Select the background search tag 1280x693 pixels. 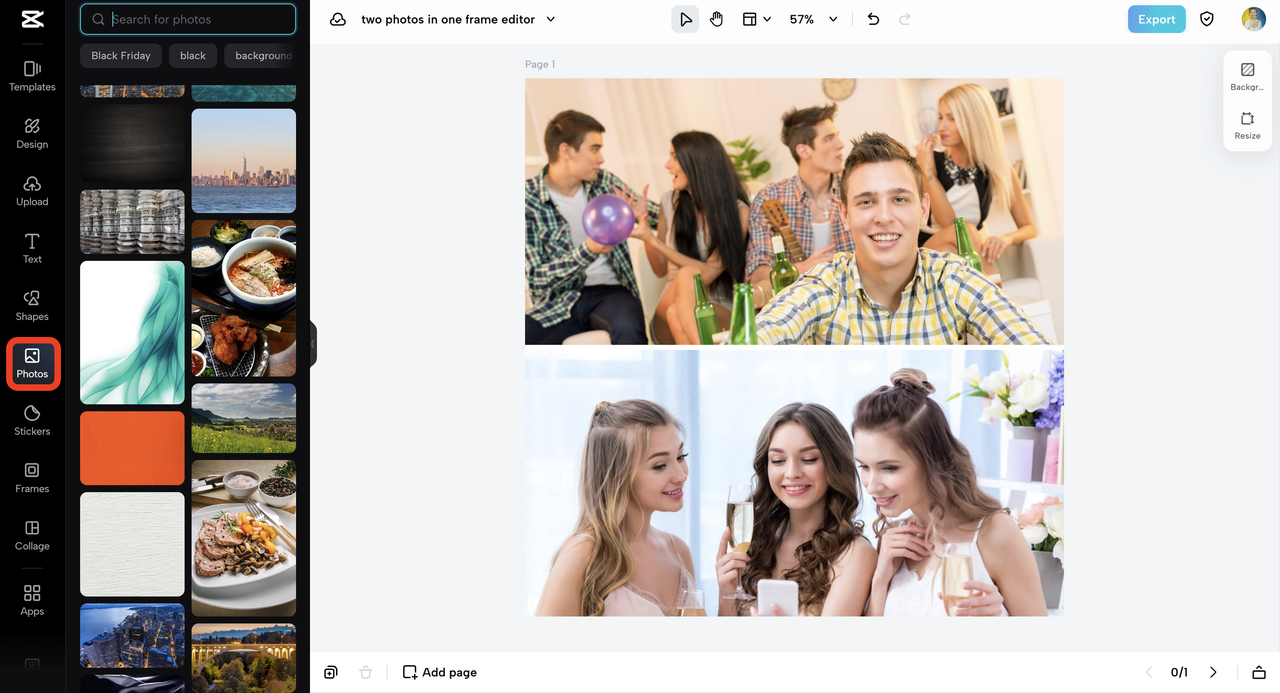point(262,56)
